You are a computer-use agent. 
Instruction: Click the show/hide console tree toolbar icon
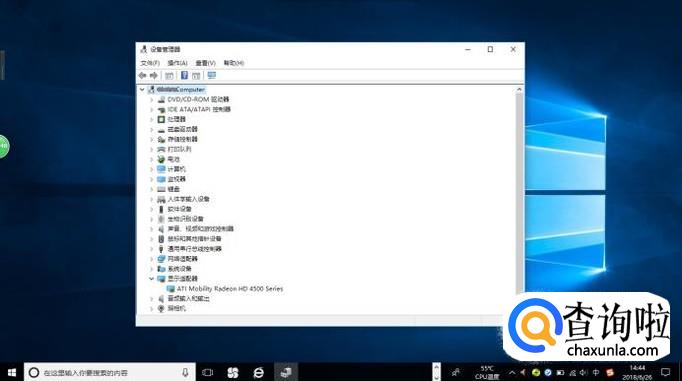point(169,76)
